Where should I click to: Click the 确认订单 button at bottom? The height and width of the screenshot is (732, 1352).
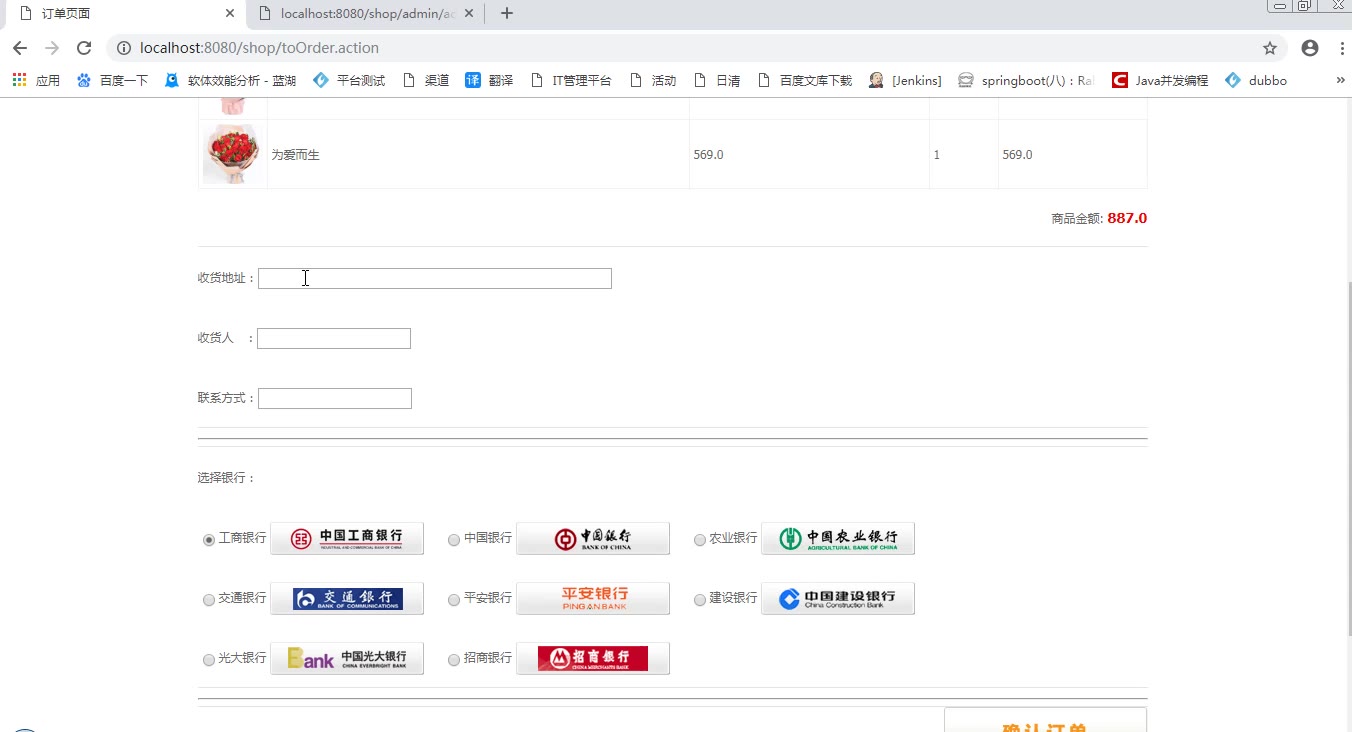(1045, 720)
